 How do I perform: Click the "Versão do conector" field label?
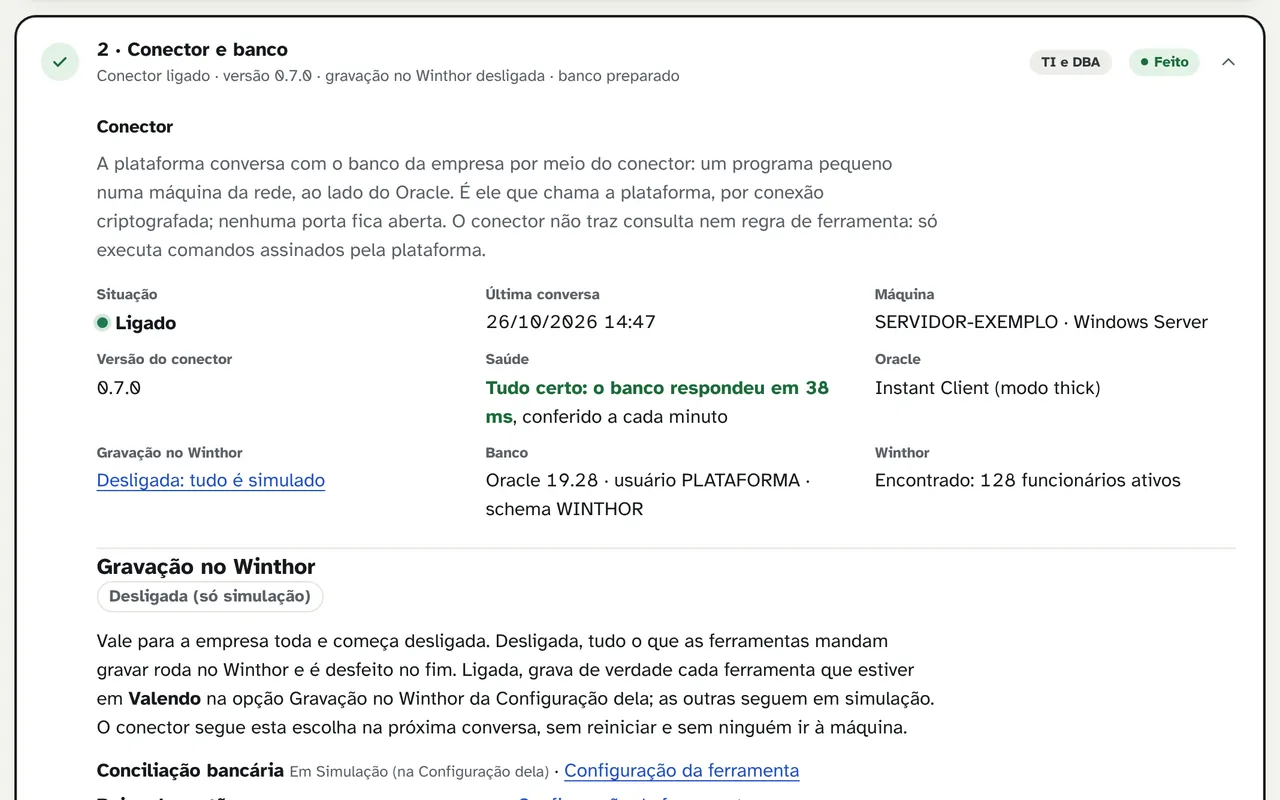point(164,359)
